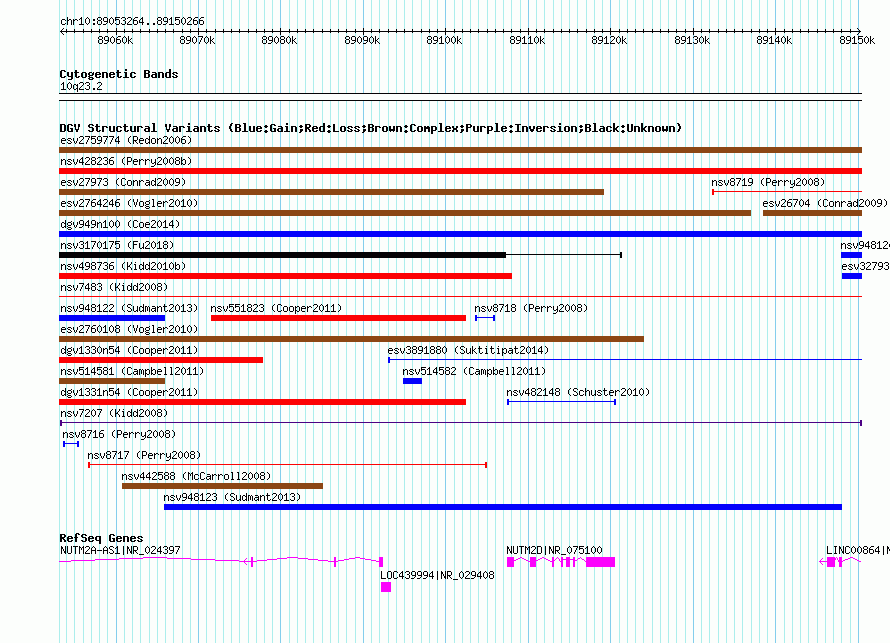Click the red bar of nsv428236 (Perry2008b)
This screenshot has width=890, height=643.
pos(460,171)
